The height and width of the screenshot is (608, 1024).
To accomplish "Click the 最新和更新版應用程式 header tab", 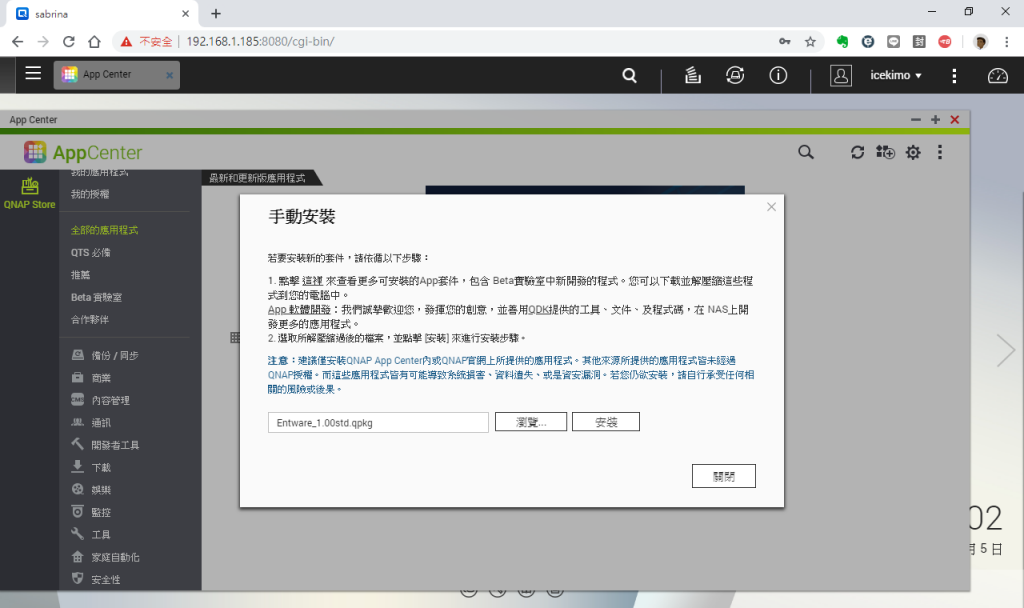I will point(257,178).
